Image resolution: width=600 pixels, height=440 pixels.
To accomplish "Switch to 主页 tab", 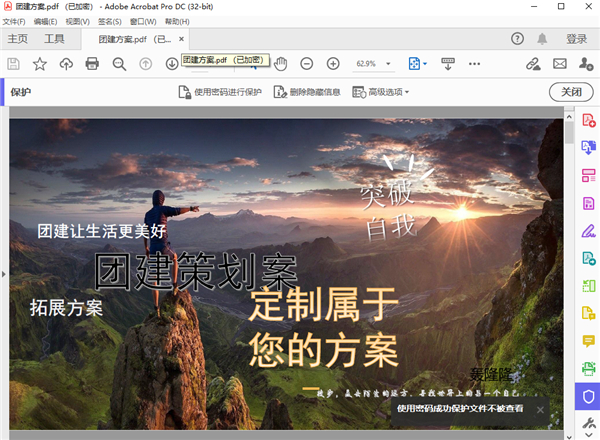I will point(18,39).
